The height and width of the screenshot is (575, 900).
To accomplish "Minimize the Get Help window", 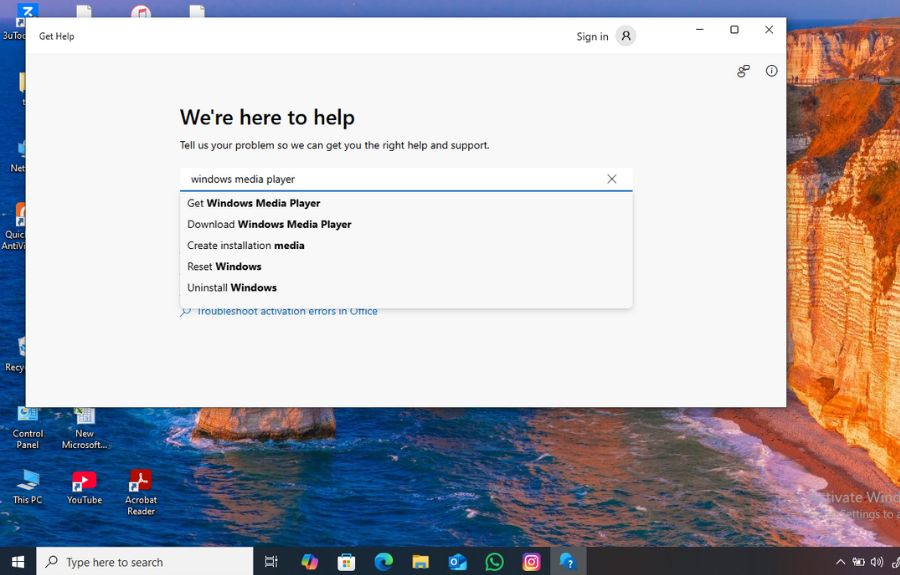I will click(x=700, y=29).
